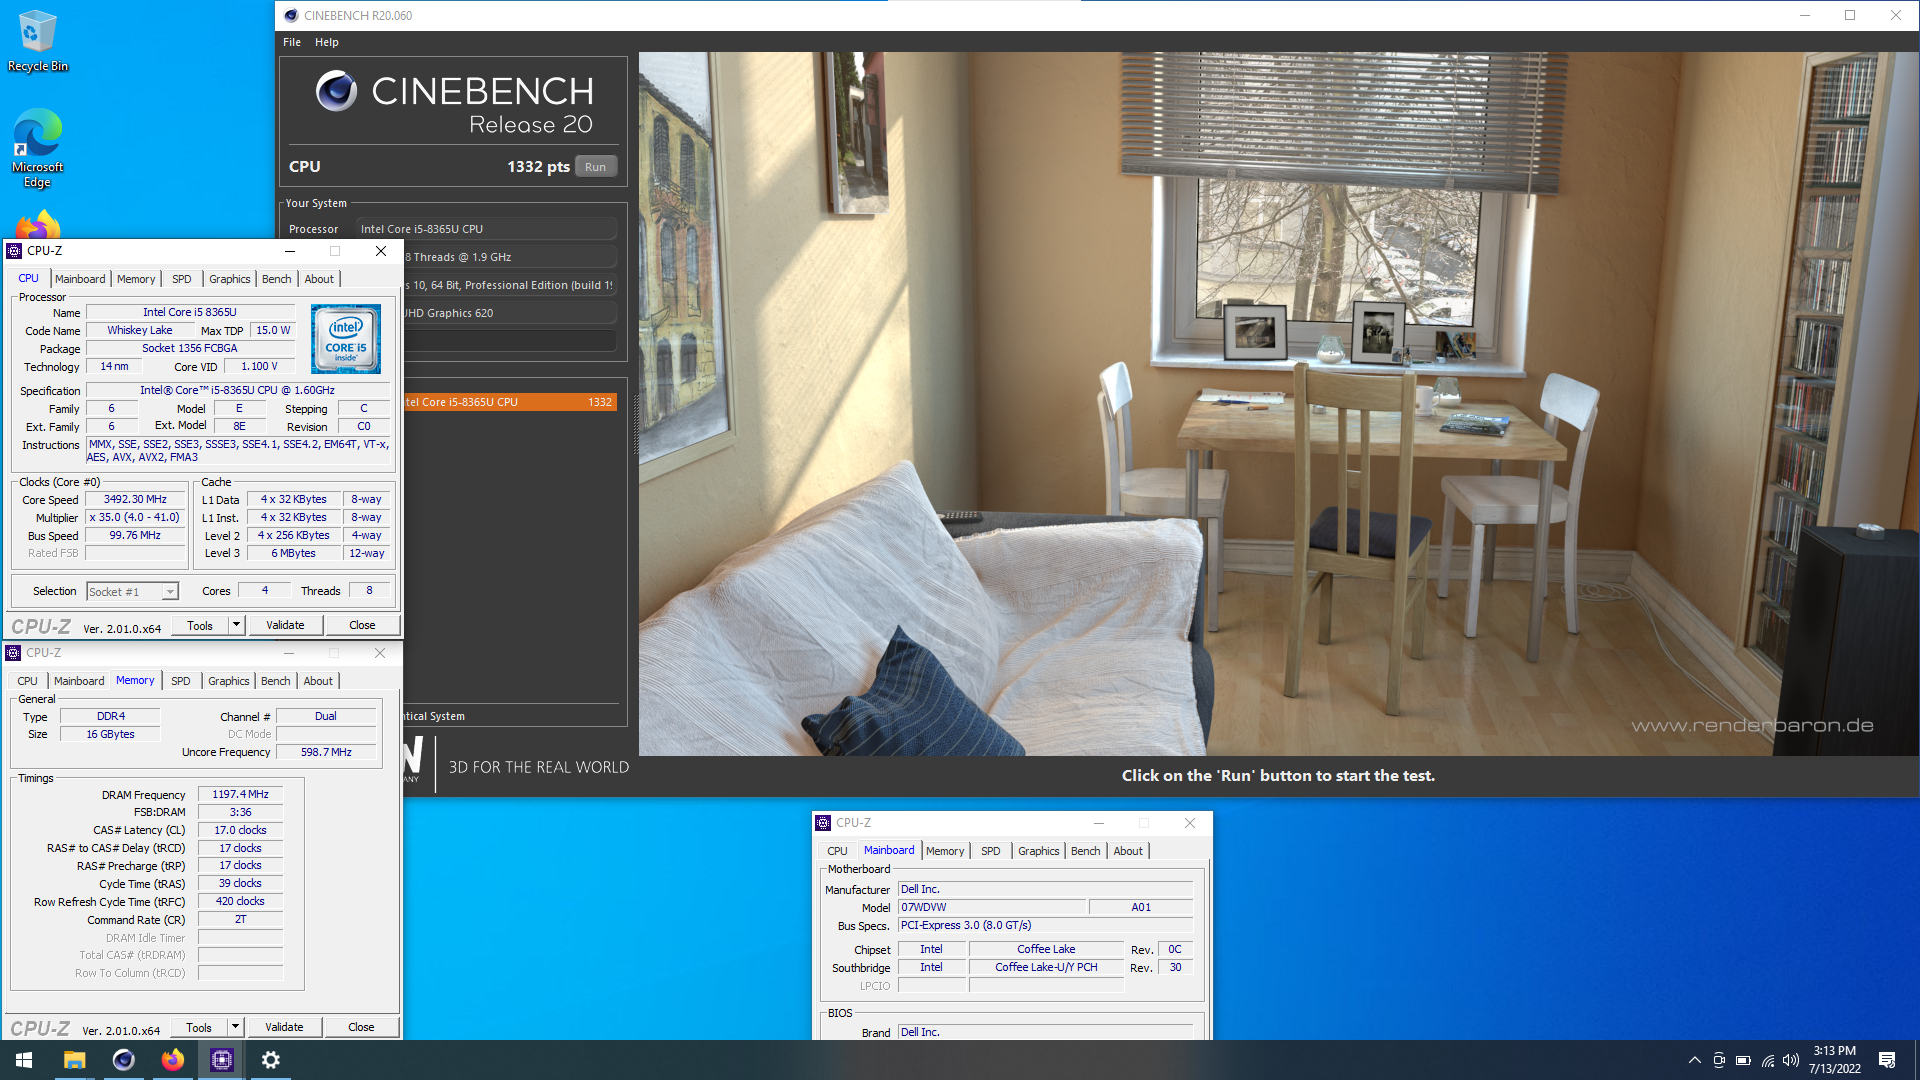
Task: Open CPU-Z taskbar icon
Action: coord(222,1060)
